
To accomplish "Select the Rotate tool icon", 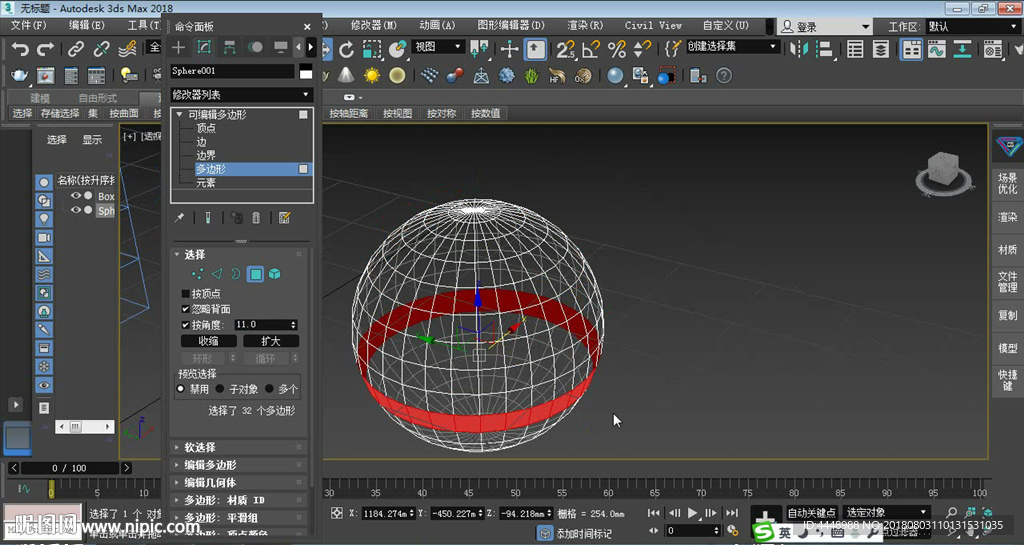I will click(x=346, y=49).
